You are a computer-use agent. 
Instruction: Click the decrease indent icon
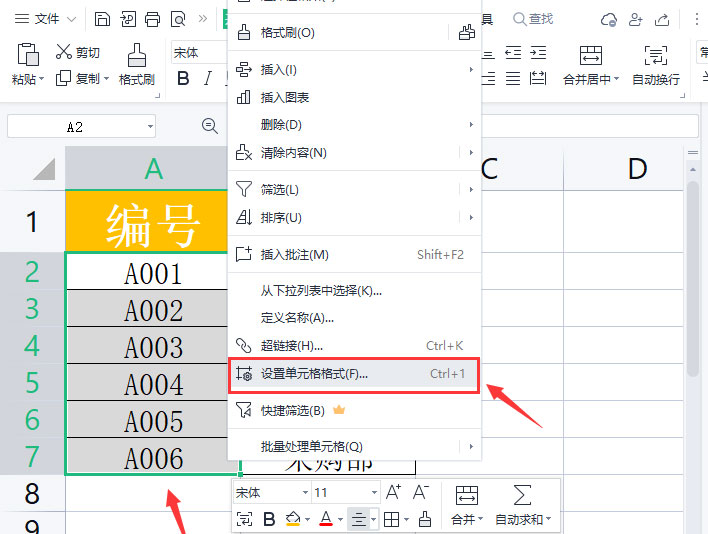coord(513,53)
